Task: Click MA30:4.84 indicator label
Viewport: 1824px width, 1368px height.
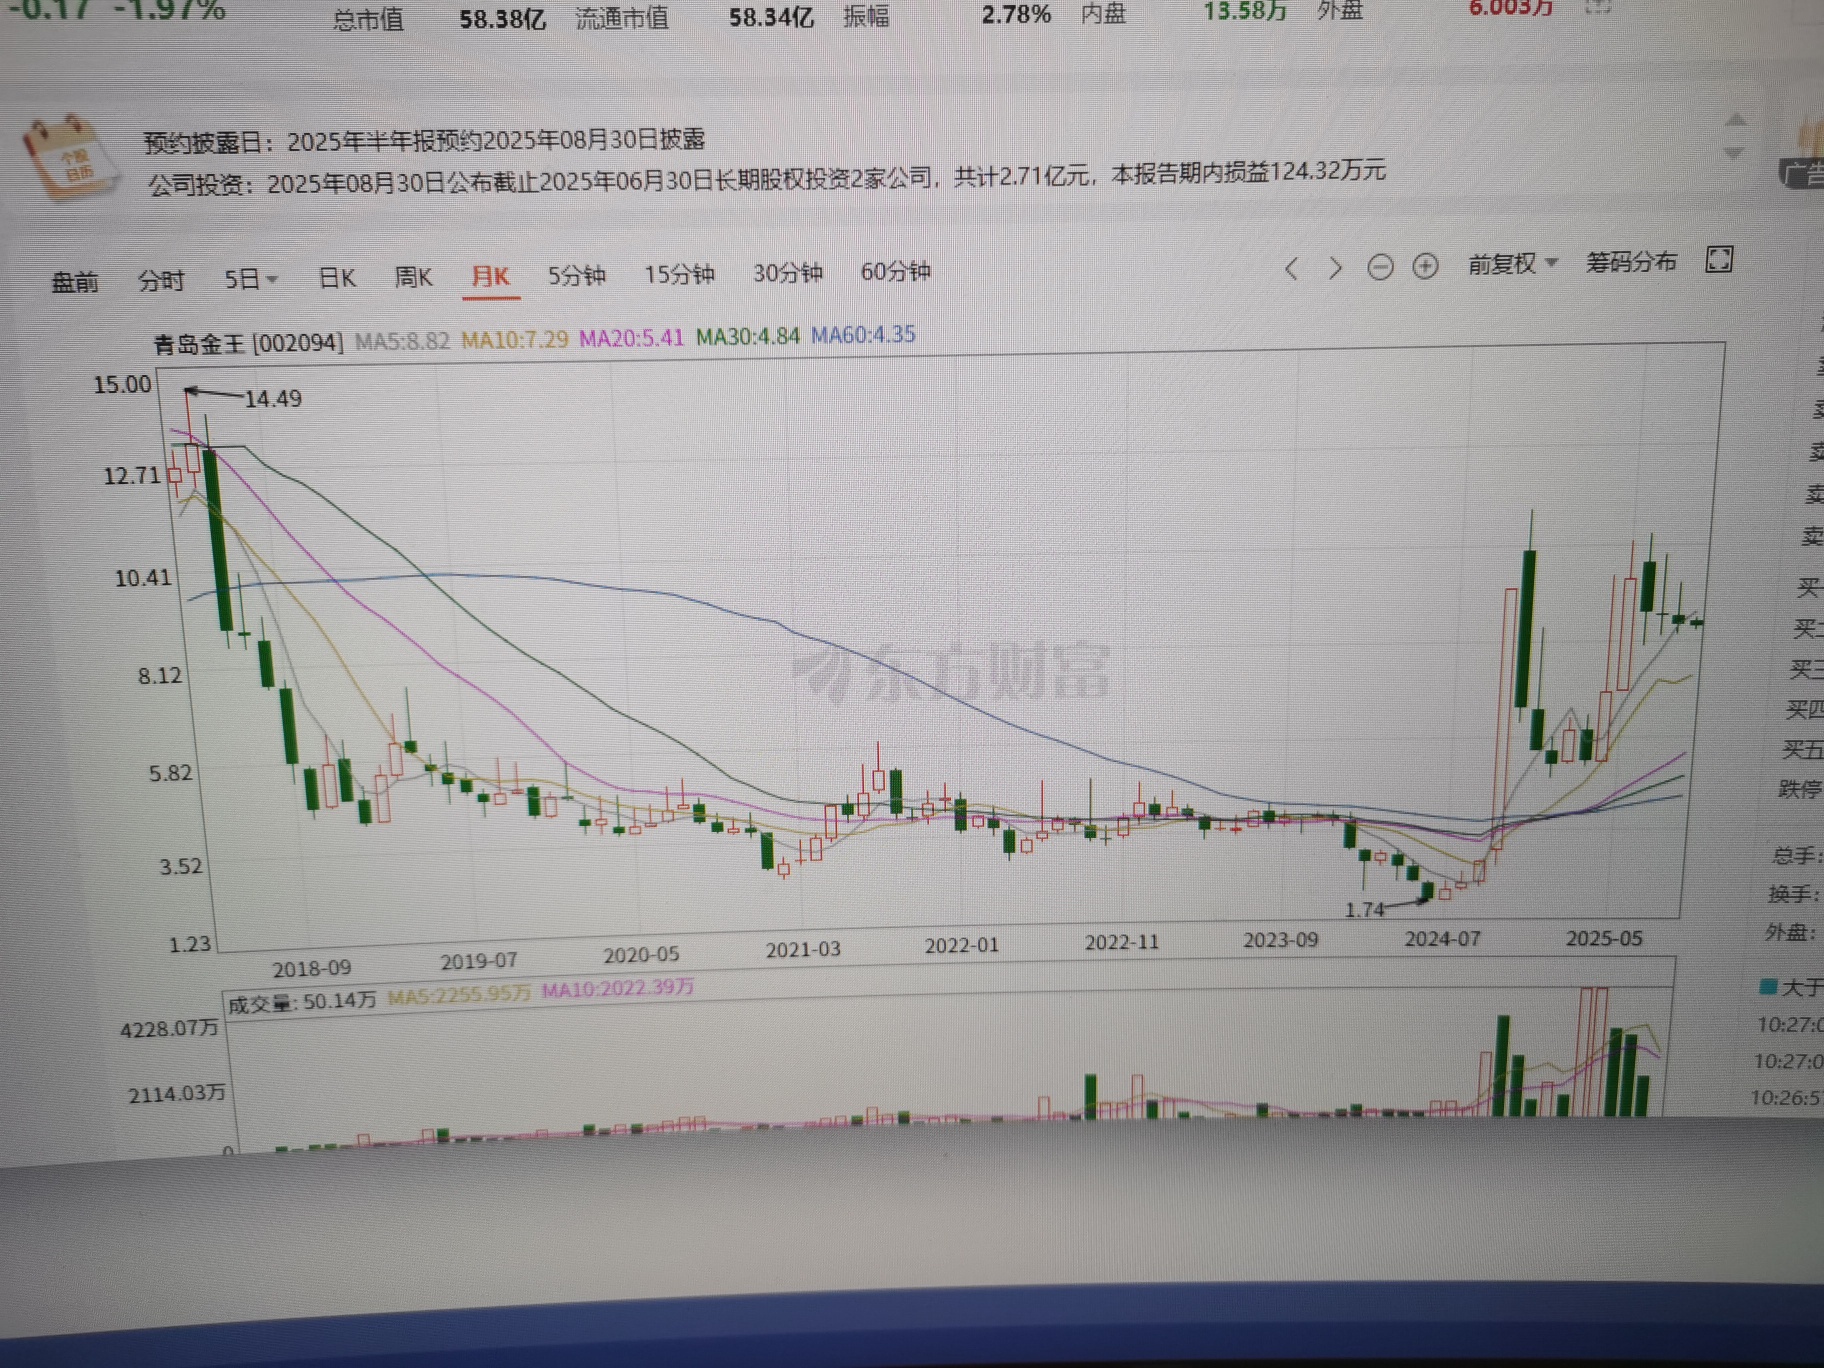Action: click(x=747, y=336)
